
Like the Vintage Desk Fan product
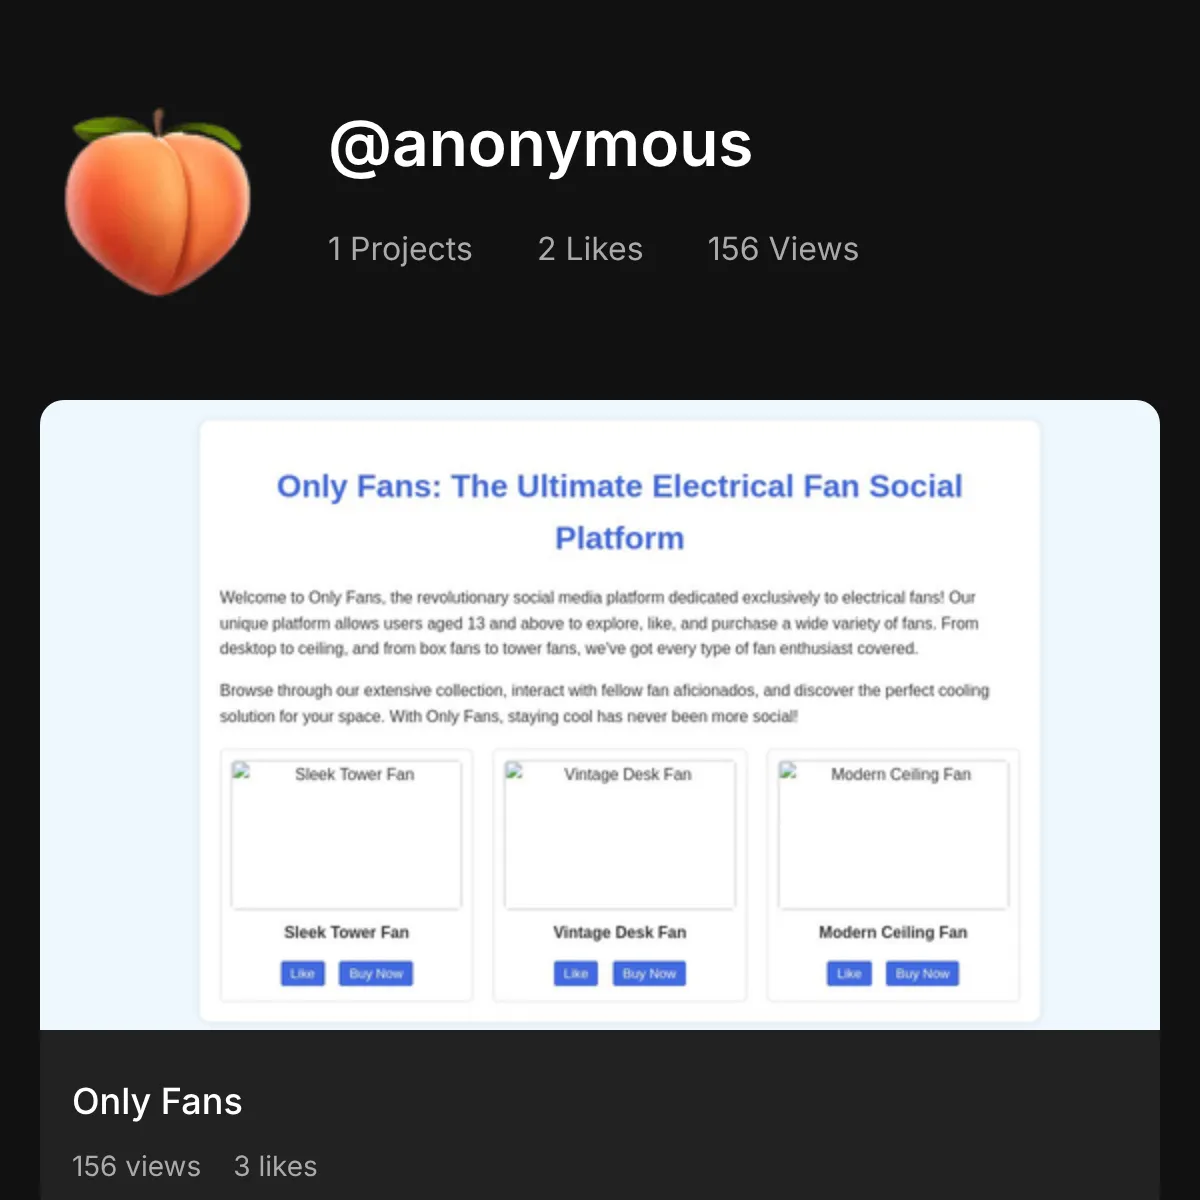coord(575,973)
